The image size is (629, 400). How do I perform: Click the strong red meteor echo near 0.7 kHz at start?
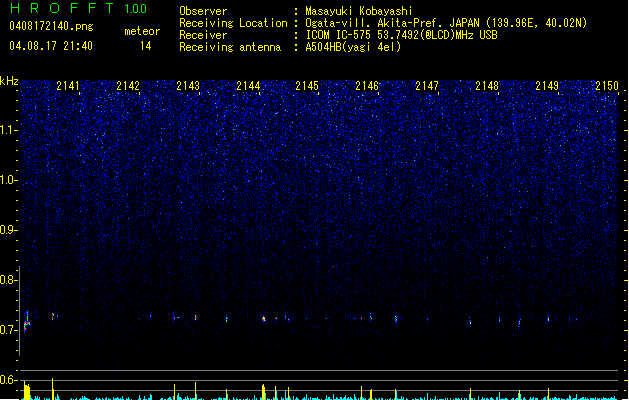[x=26, y=323]
